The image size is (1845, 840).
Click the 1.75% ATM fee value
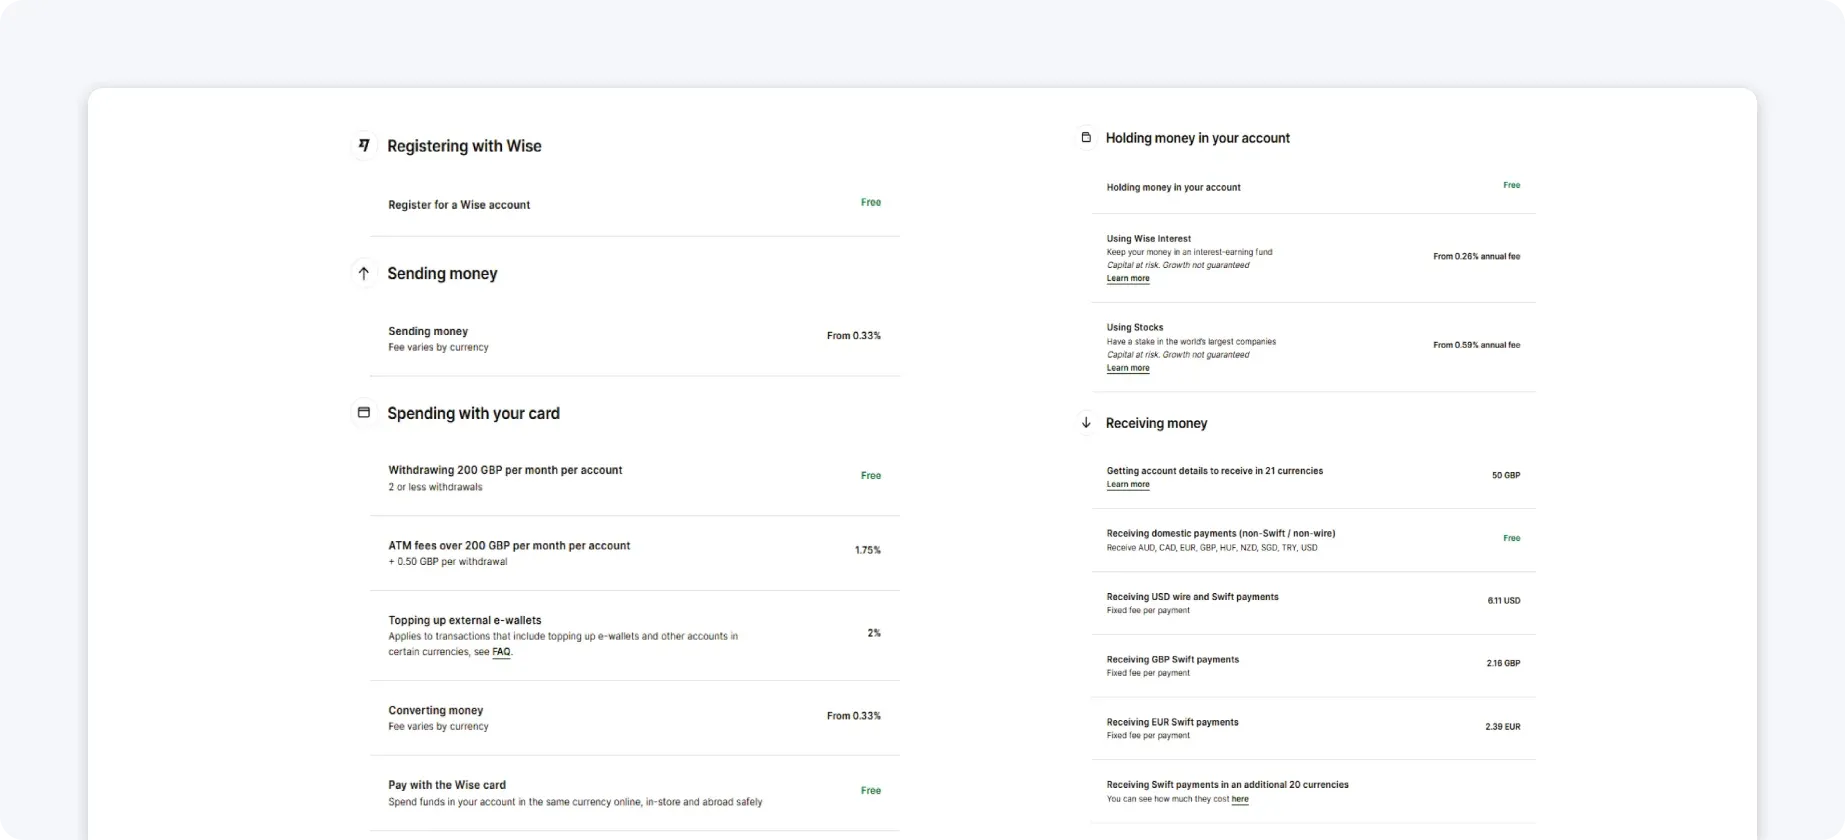pos(868,550)
